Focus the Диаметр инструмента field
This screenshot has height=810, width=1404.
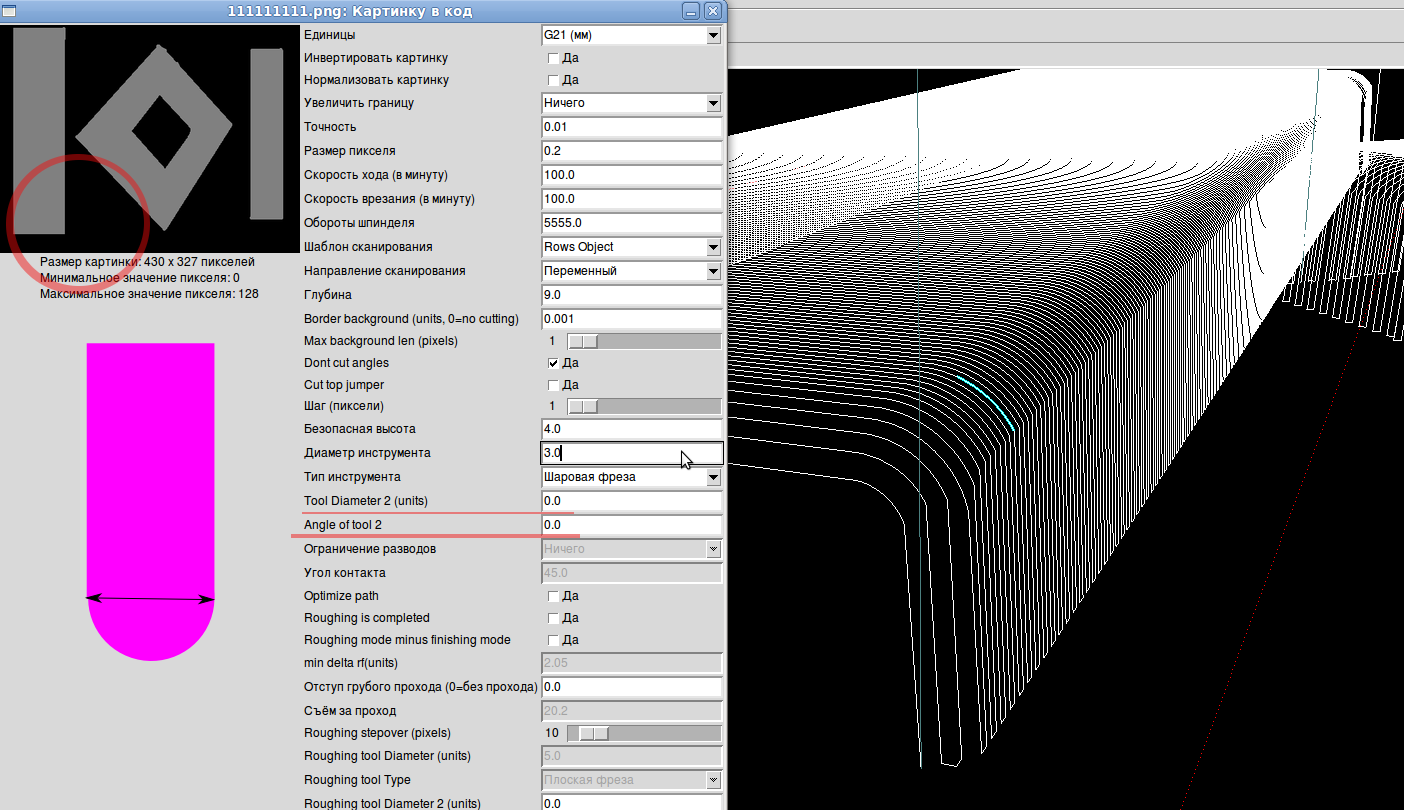[x=631, y=453]
